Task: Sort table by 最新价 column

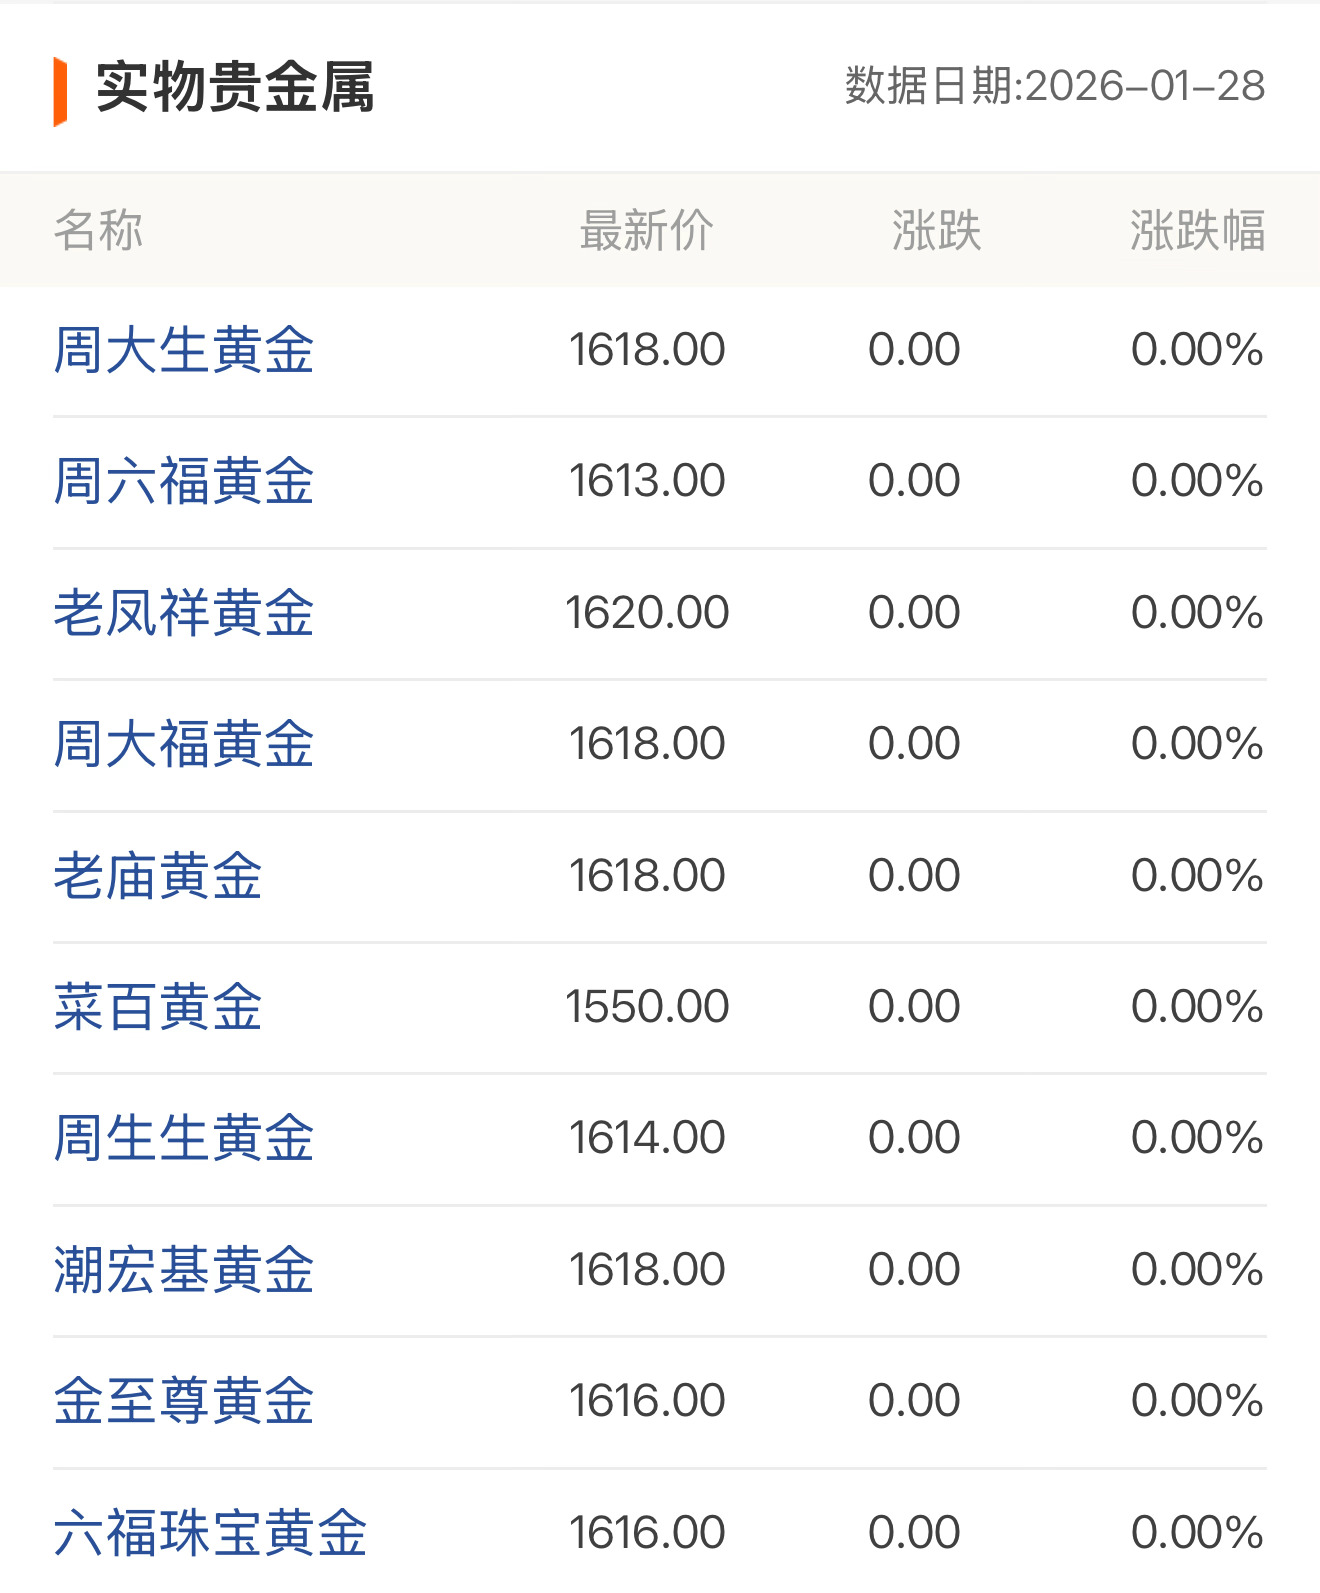Action: point(646,230)
